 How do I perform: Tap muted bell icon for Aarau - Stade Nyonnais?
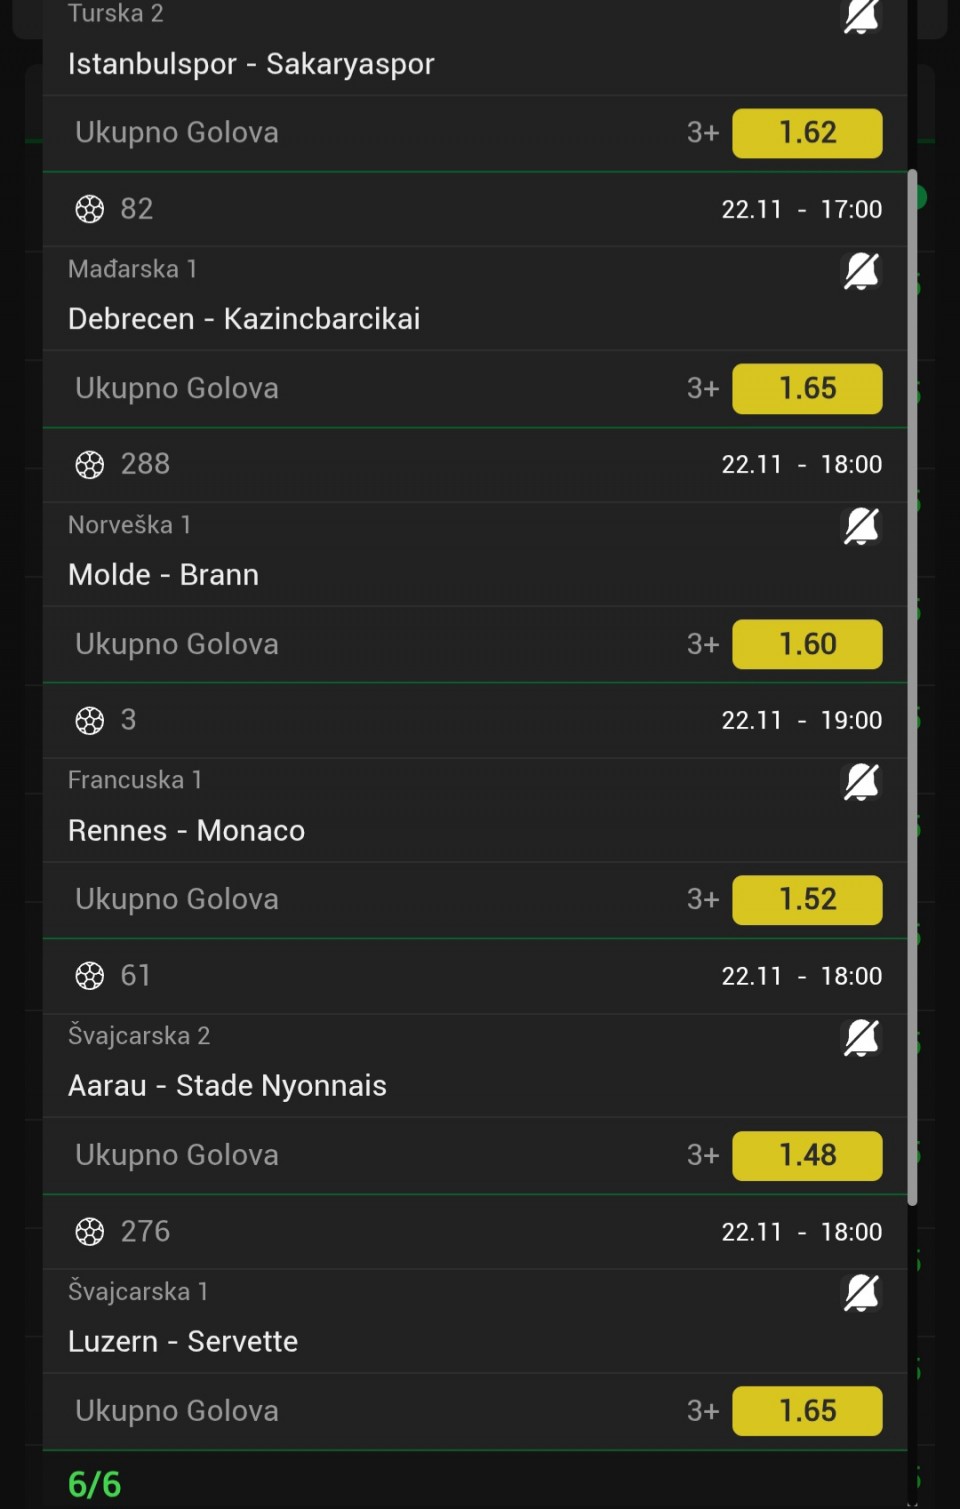861,1038
